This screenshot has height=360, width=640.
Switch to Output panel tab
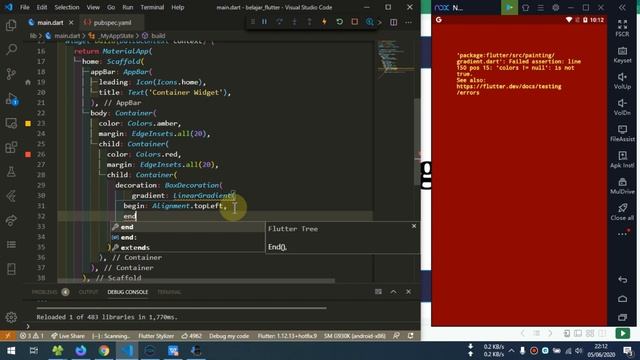(88, 292)
